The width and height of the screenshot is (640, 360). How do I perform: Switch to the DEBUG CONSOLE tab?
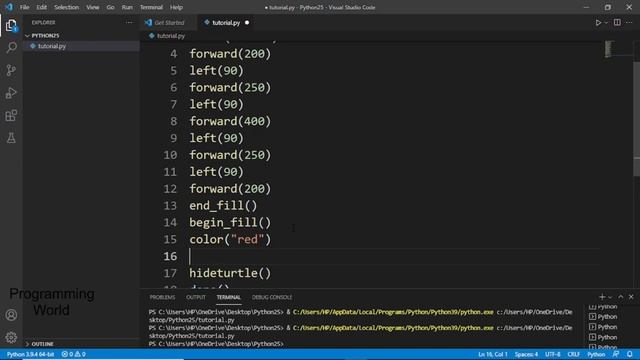[x=272, y=297]
